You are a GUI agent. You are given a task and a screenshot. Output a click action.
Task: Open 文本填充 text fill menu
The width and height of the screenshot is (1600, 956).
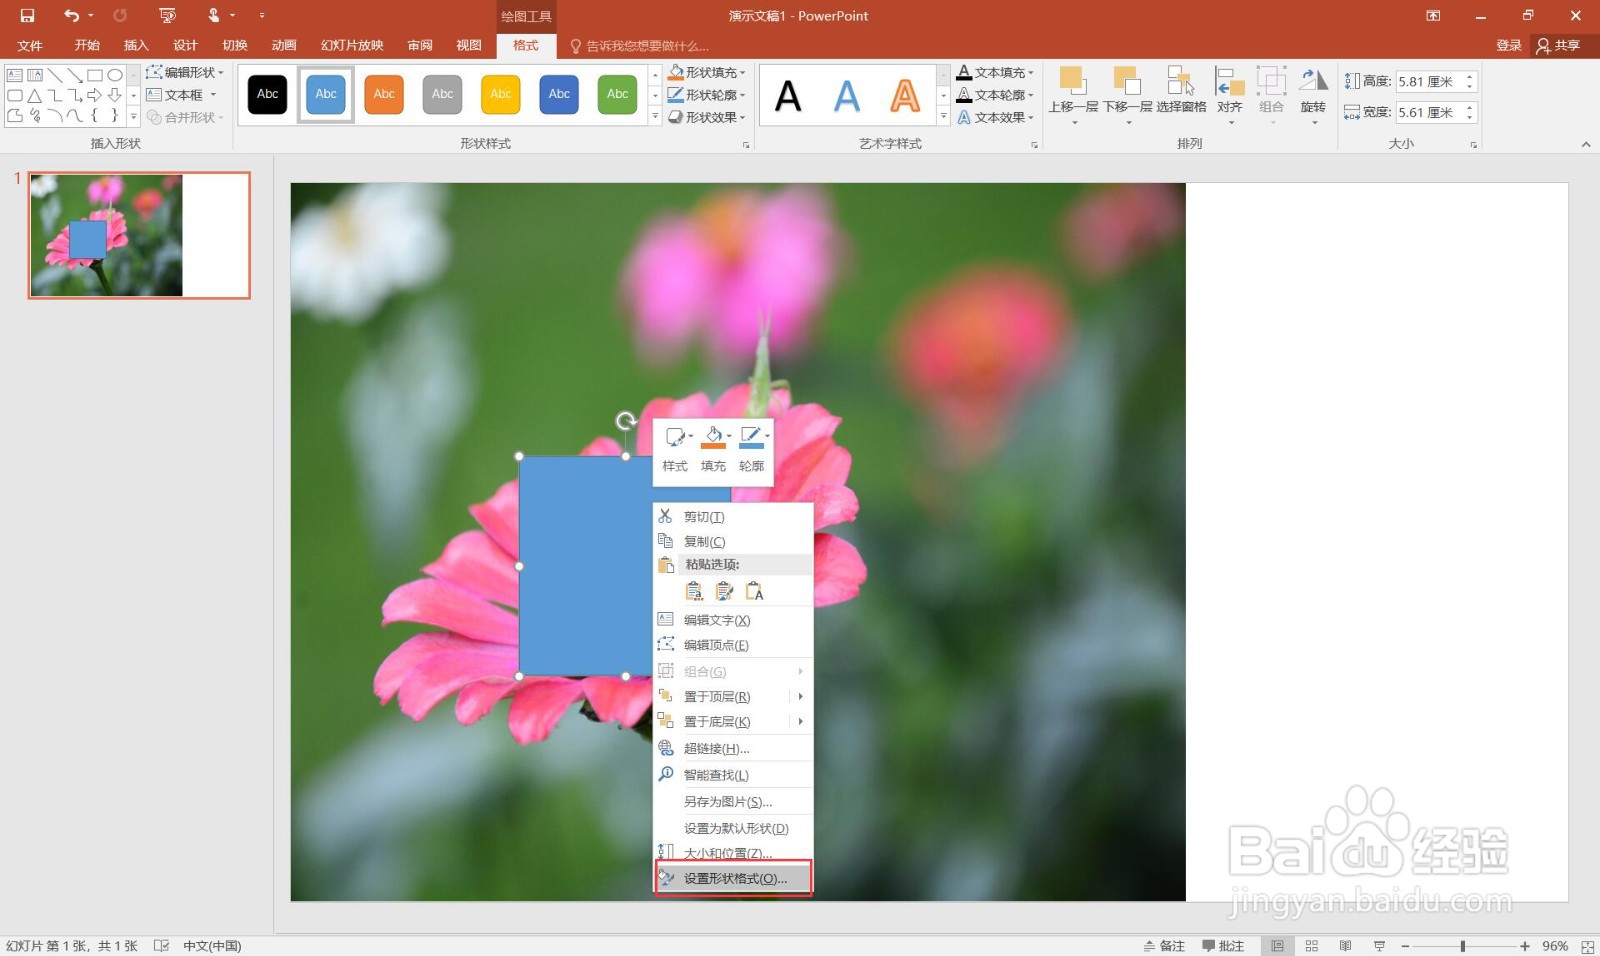point(995,72)
